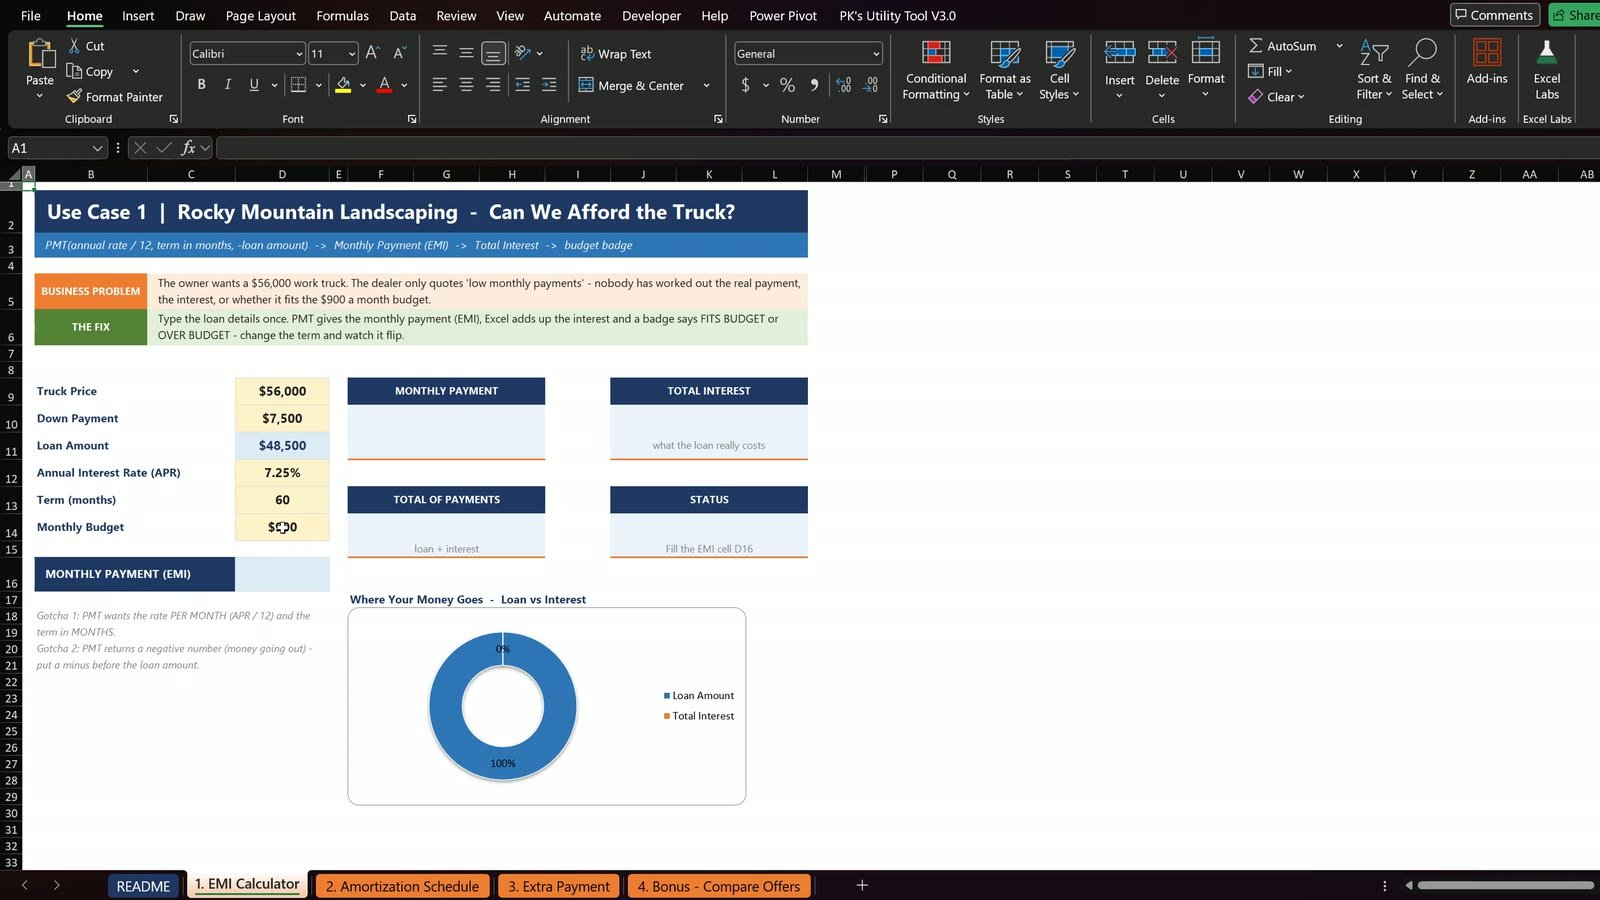Click the Insert Function fx icon

[x=188, y=148]
